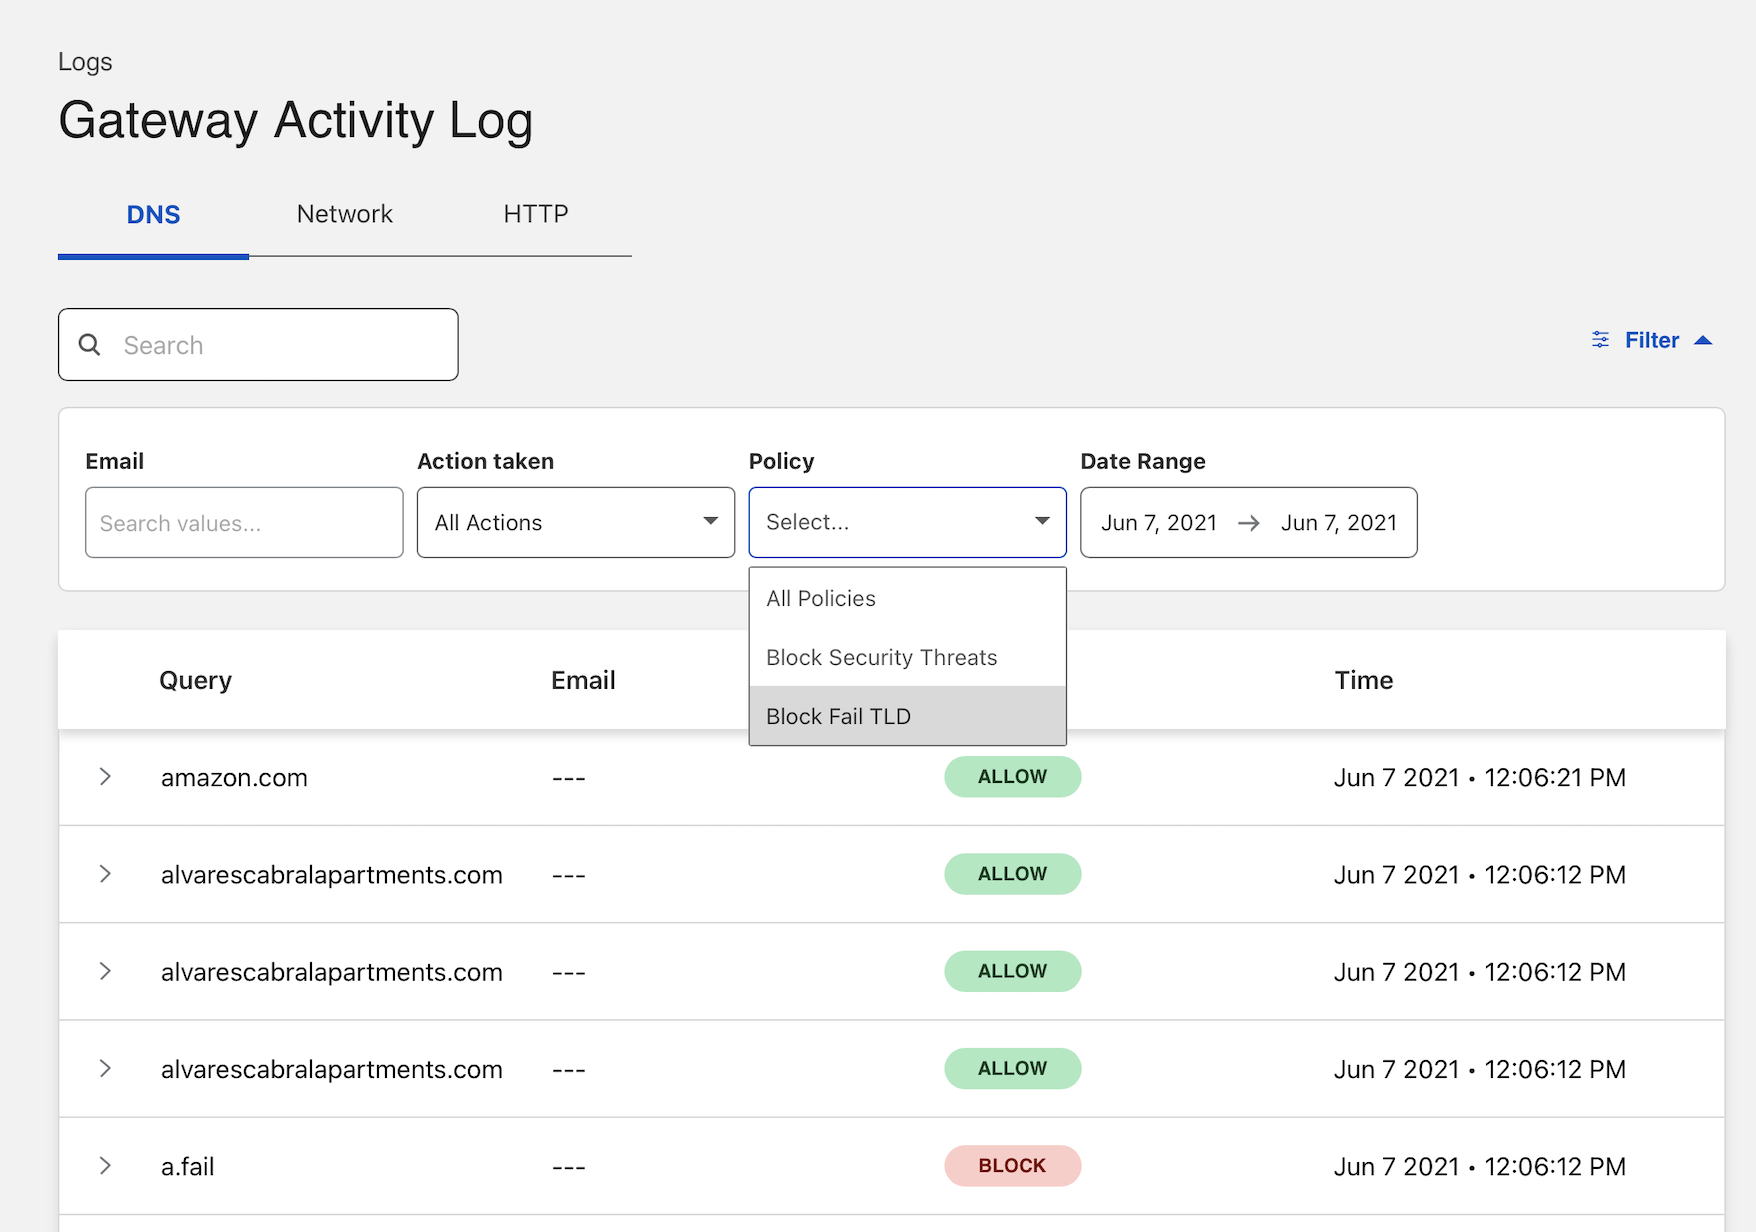Viewport: 1756px width, 1232px height.
Task: Select the Block Security Threats policy
Action: pyautogui.click(x=881, y=657)
